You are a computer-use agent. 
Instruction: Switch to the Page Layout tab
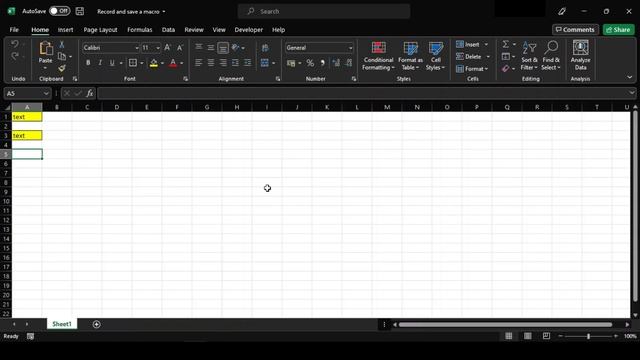click(100, 30)
